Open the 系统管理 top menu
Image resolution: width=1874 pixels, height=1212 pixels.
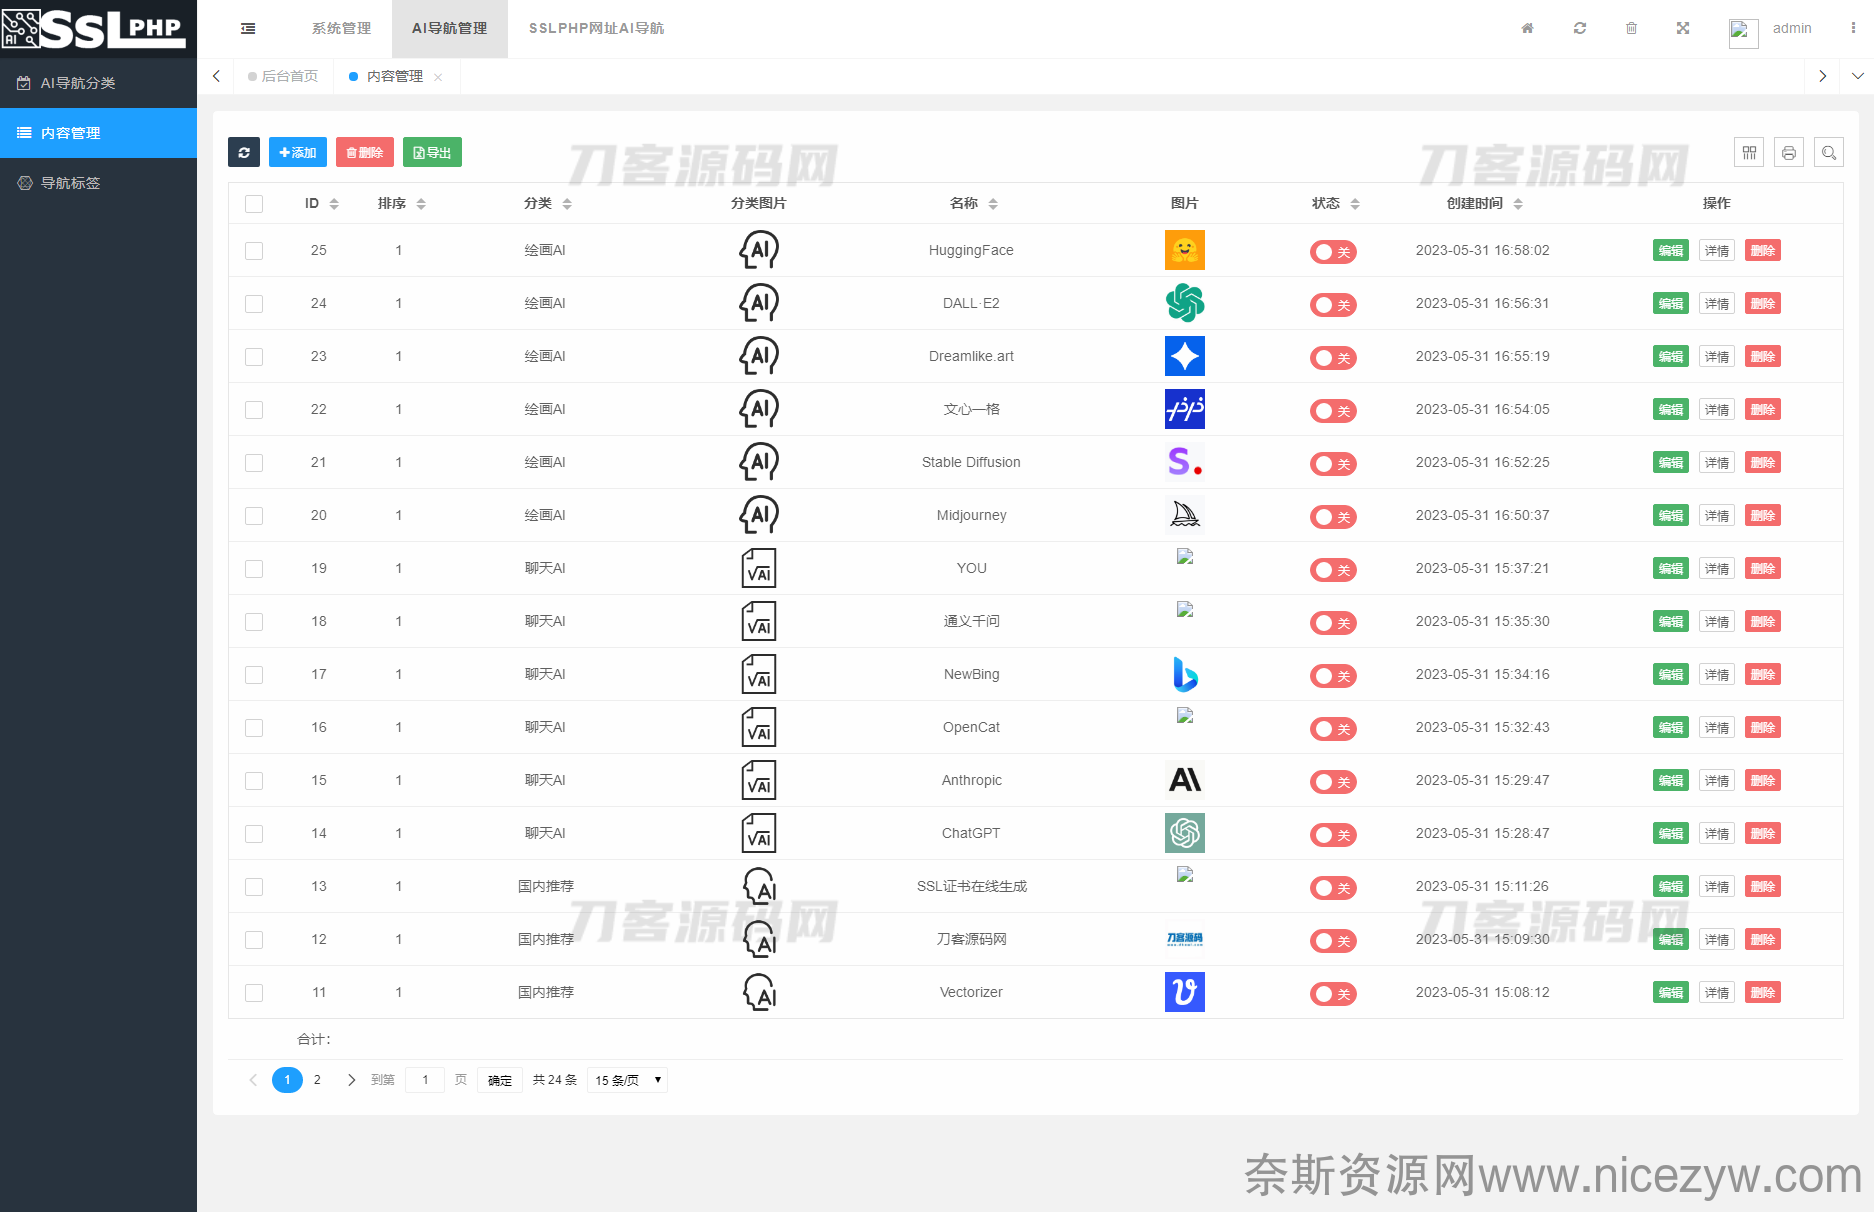(341, 28)
